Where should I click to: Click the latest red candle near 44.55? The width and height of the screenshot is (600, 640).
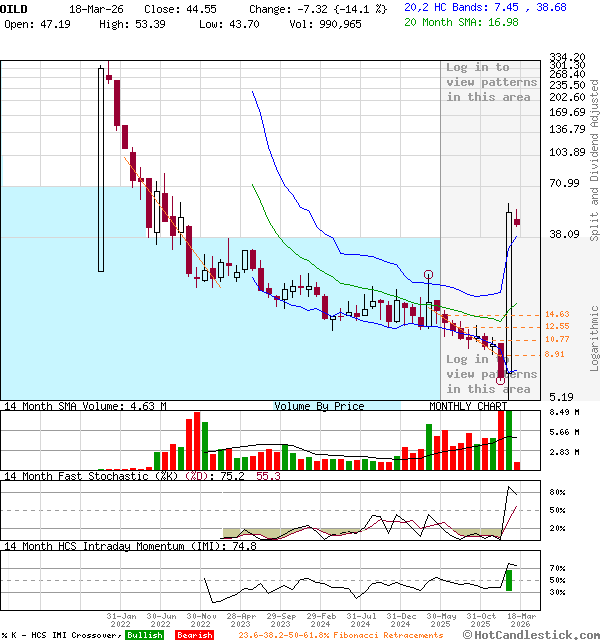[x=517, y=222]
